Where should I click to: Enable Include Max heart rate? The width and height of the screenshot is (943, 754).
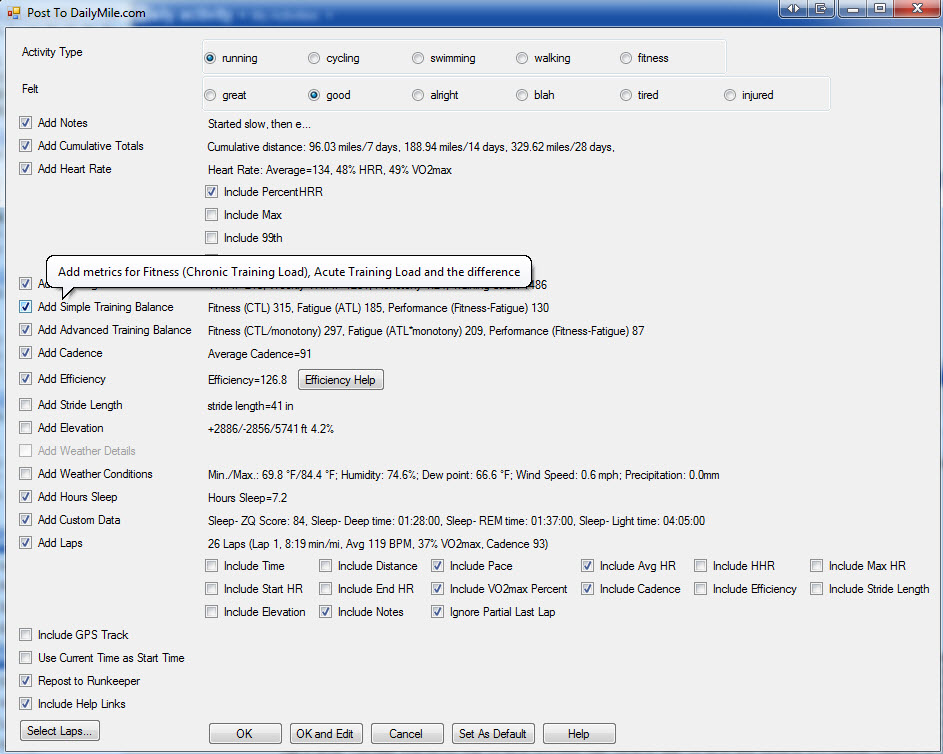point(211,215)
